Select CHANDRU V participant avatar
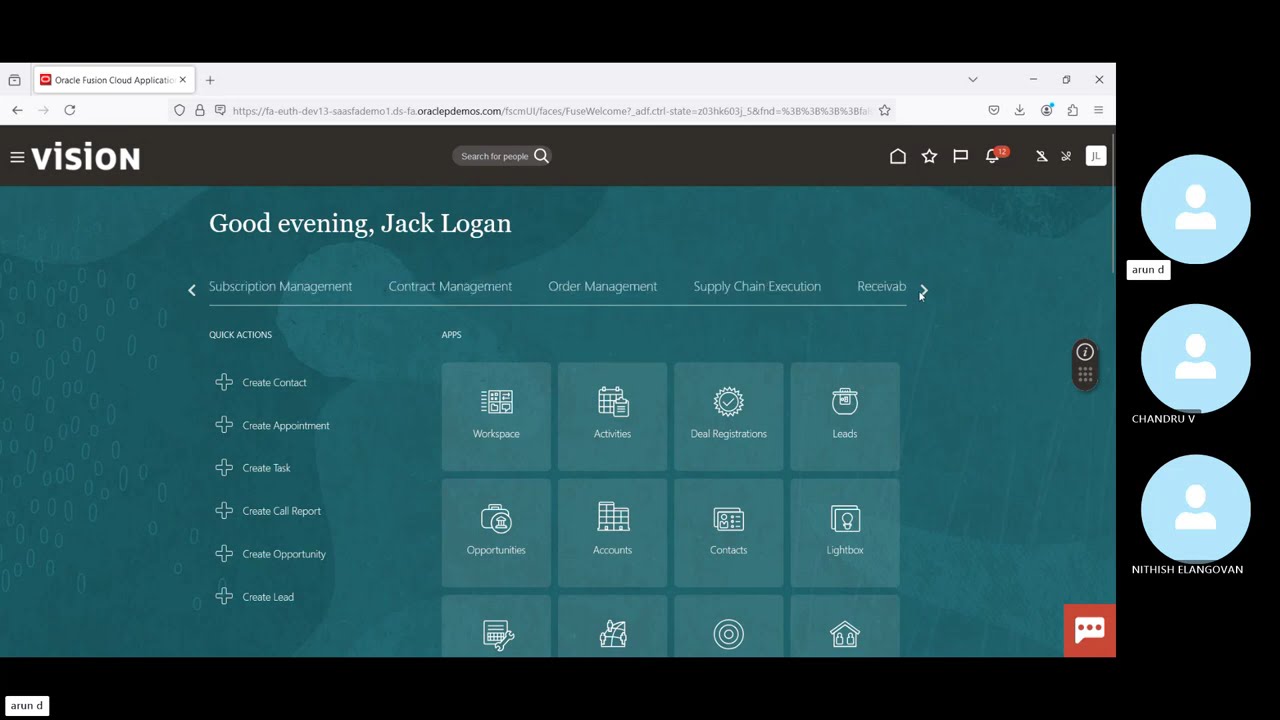Screen dimensions: 1280x720 tap(1195, 358)
